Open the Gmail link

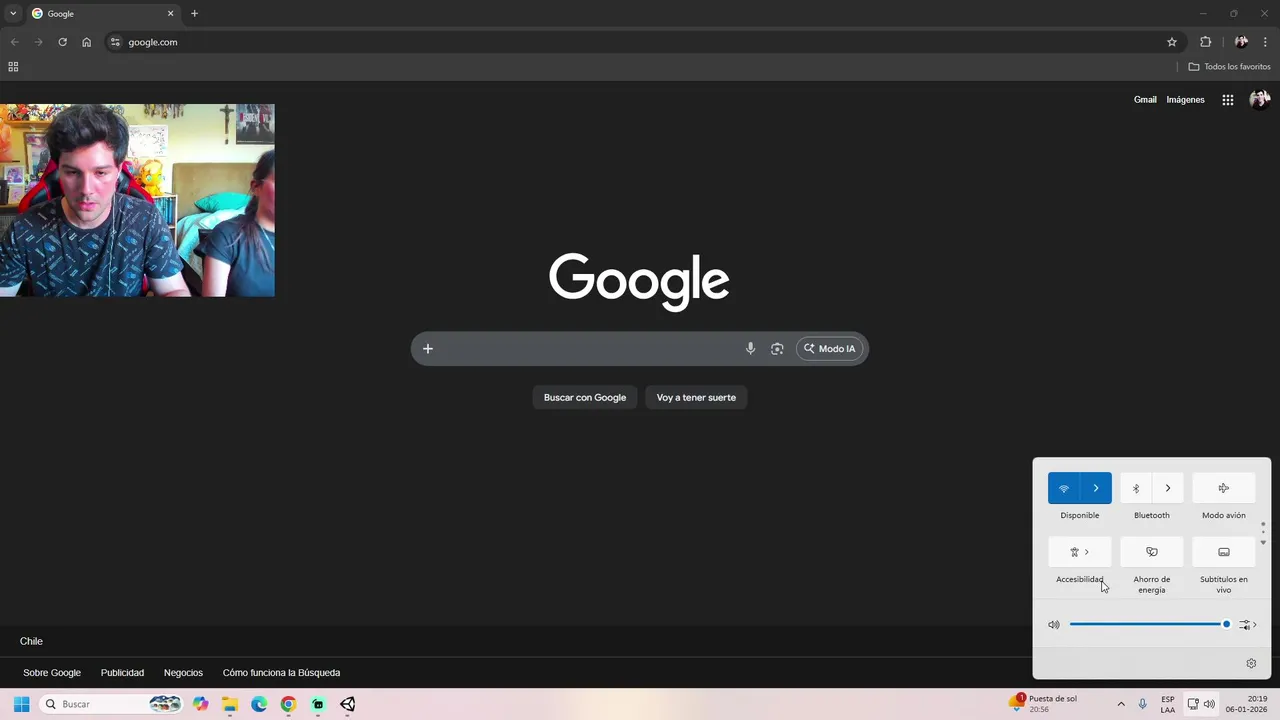[1145, 100]
